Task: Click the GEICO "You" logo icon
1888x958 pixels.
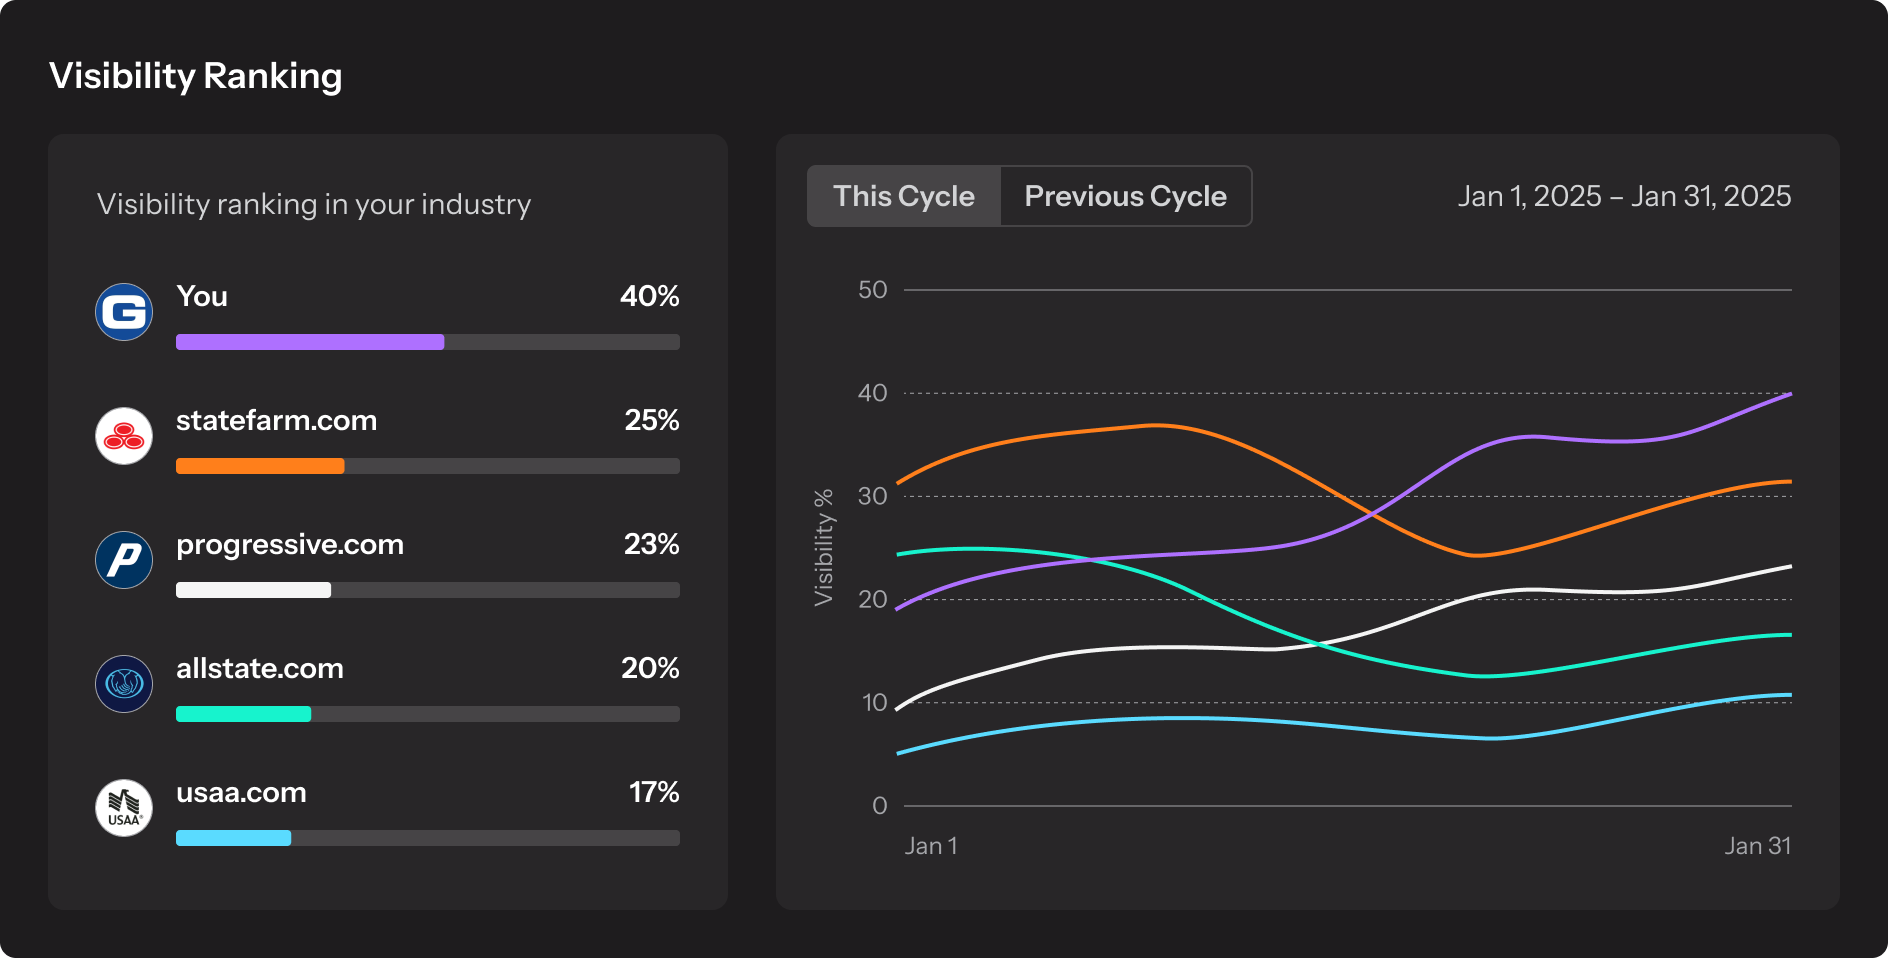Action: [x=124, y=312]
